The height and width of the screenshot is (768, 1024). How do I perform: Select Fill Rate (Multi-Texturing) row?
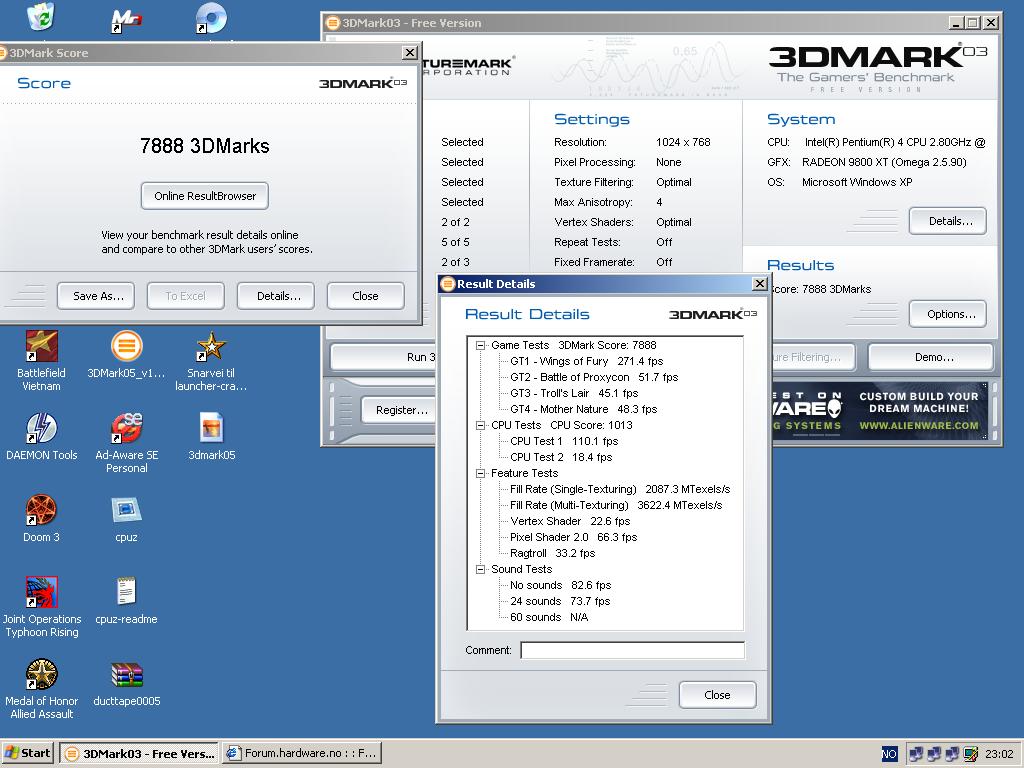(616, 505)
